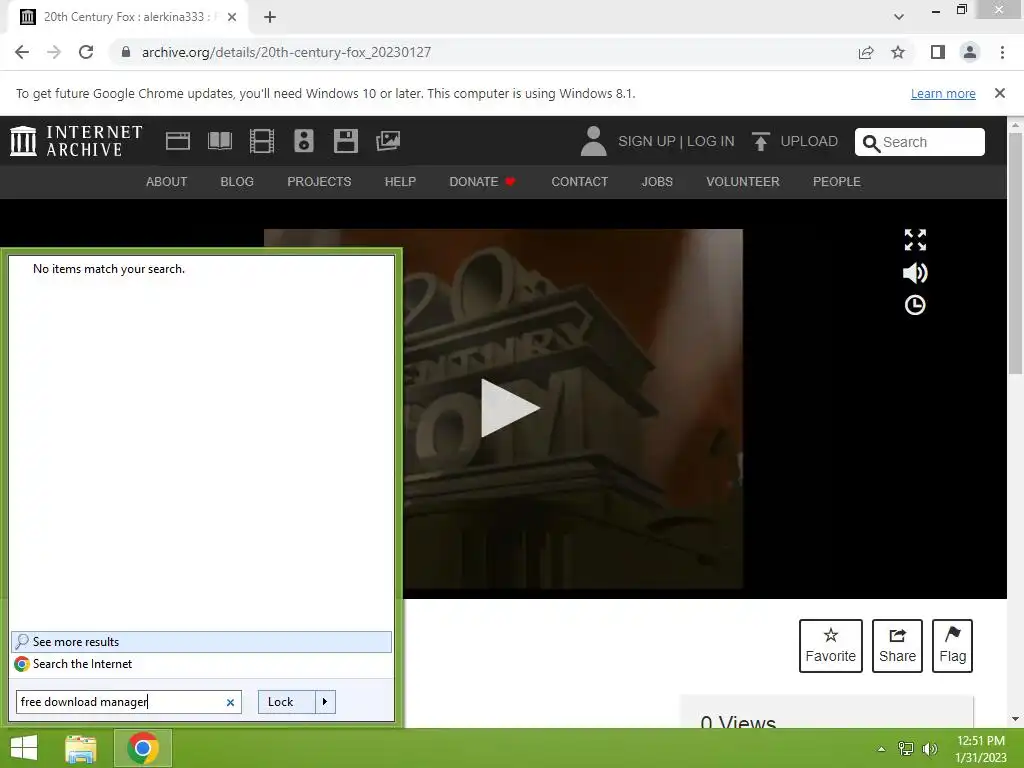Viewport: 1024px width, 768px height.
Task: Enter fullscreen with the expand arrows icon
Action: coord(915,240)
